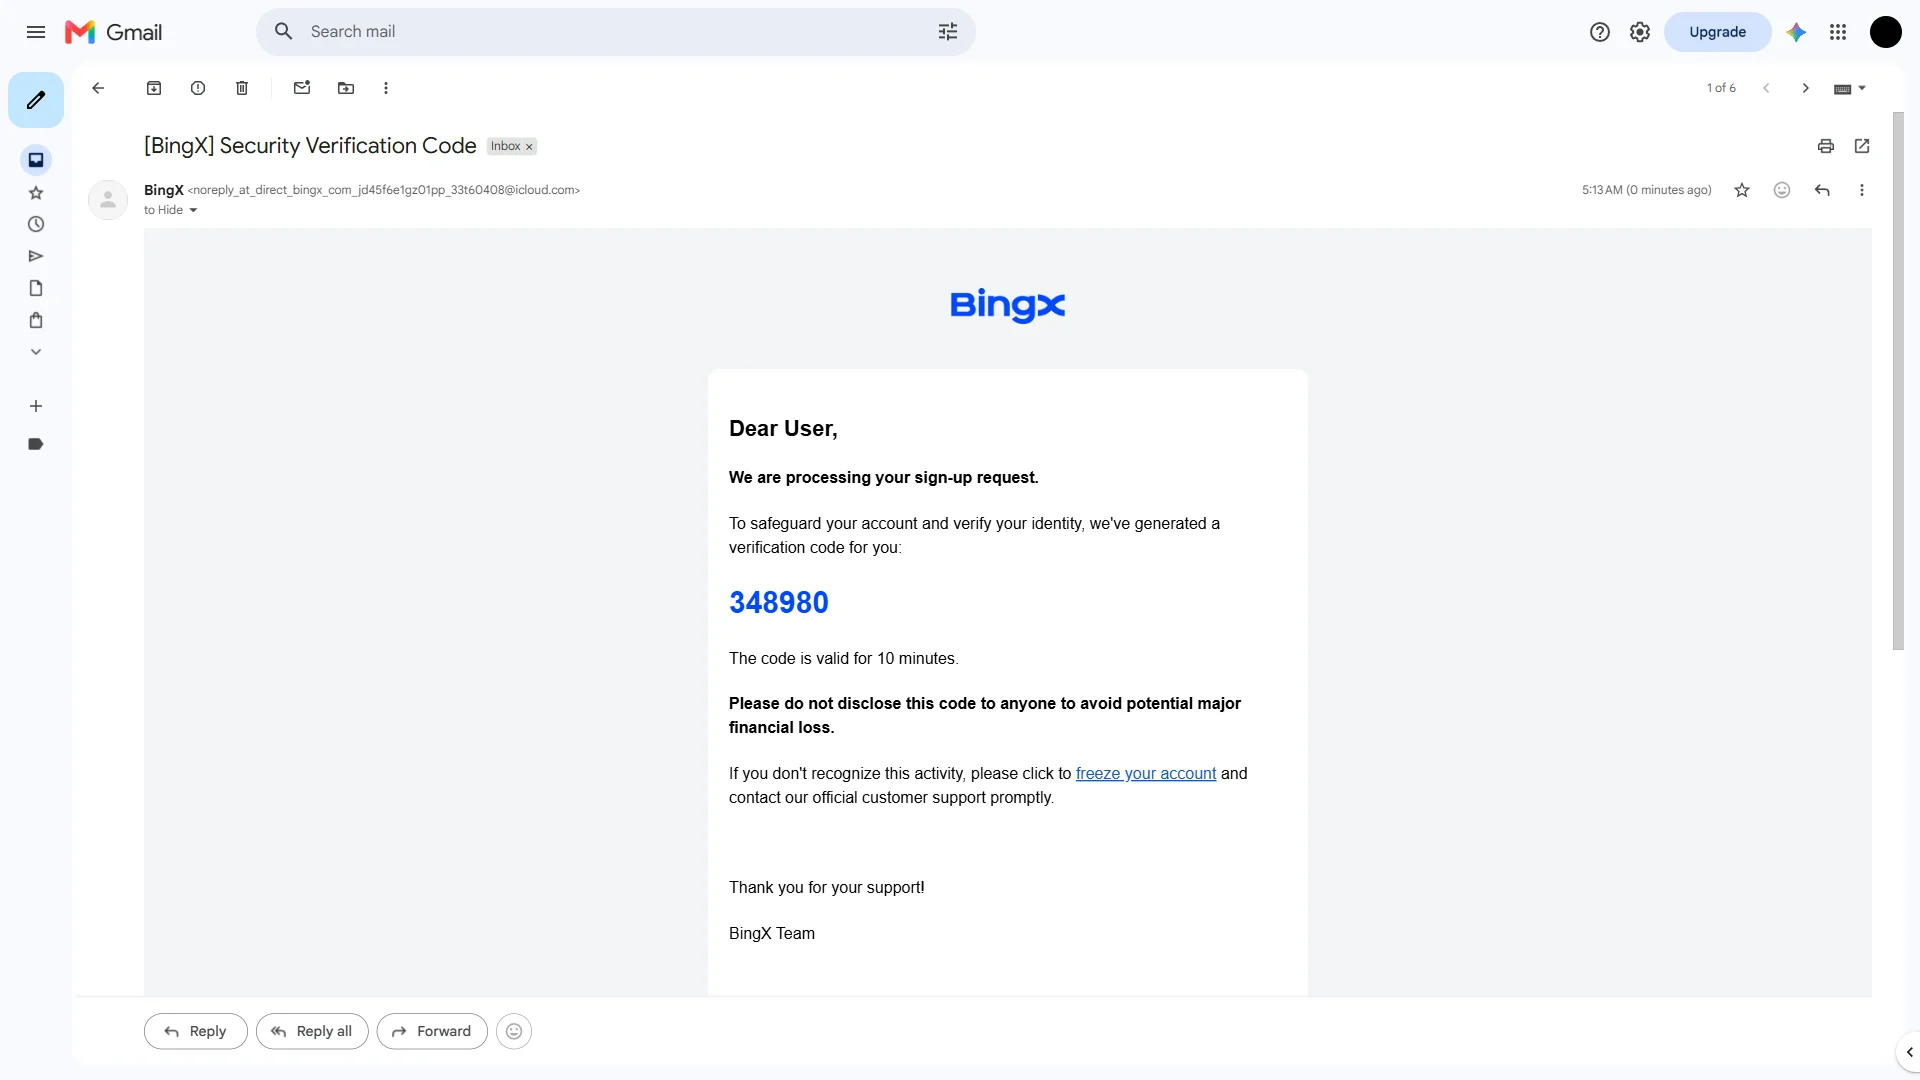
Task: Click the Reply all button
Action: [312, 1031]
